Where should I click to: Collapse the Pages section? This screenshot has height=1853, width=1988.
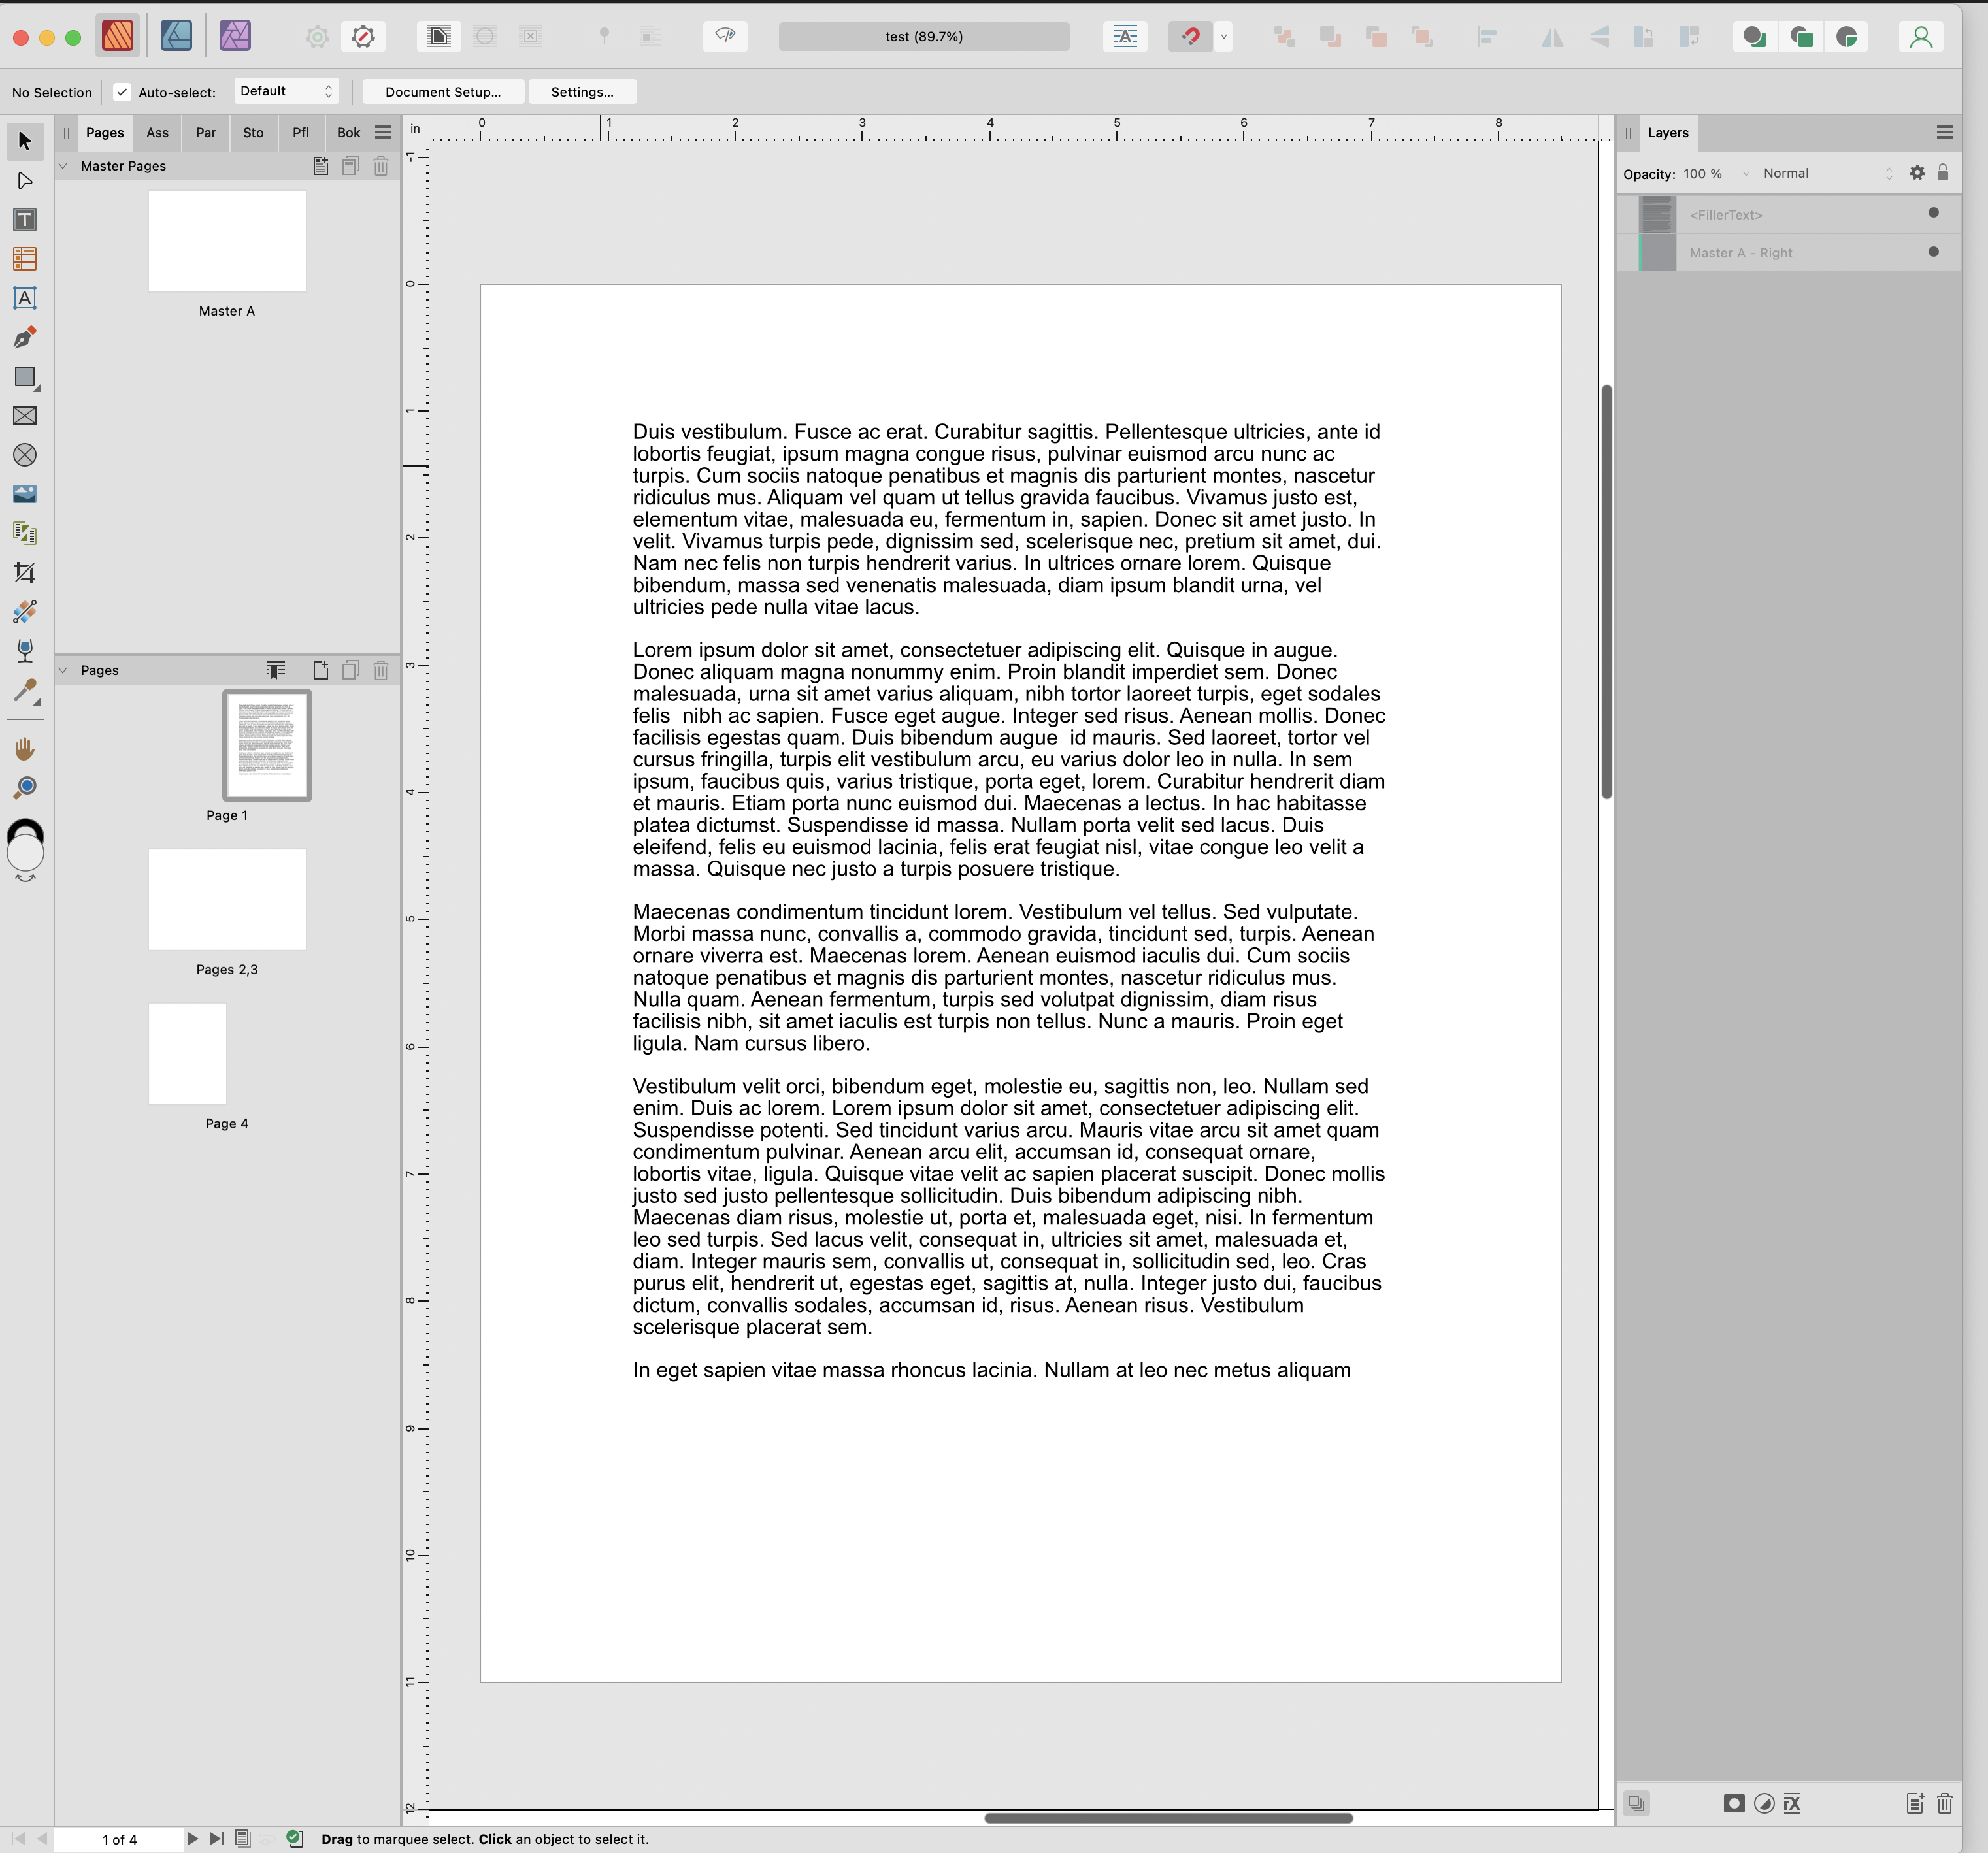tap(63, 670)
